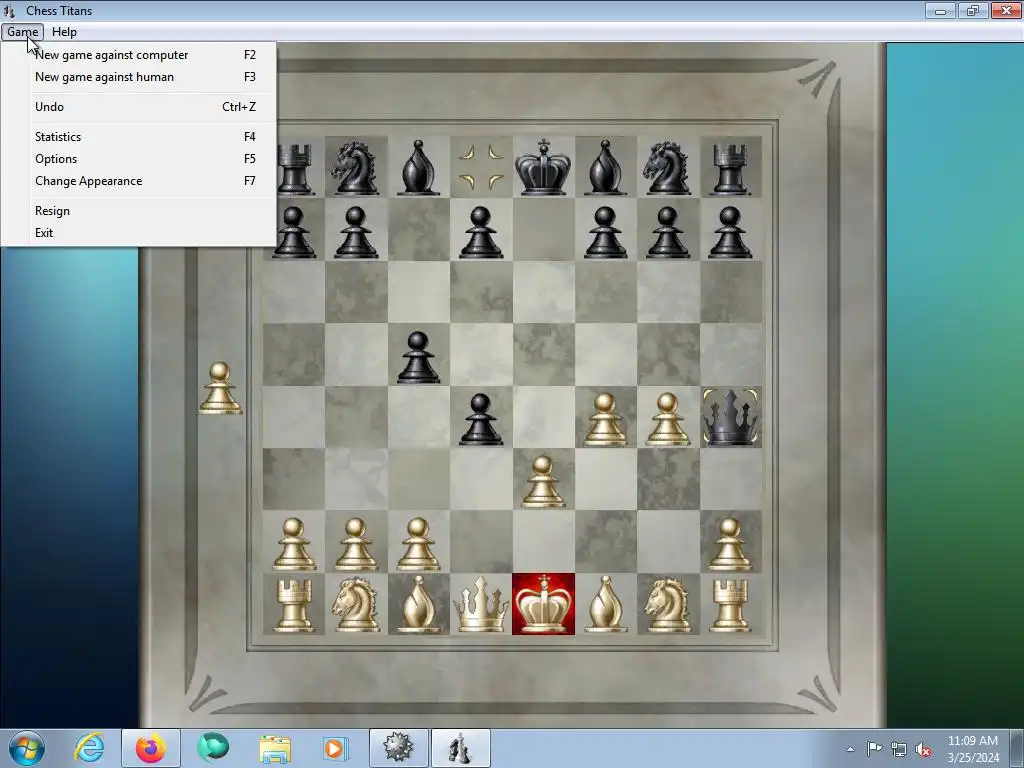Click the empty g2 square
The width and height of the screenshot is (1024, 768).
pos(668,542)
